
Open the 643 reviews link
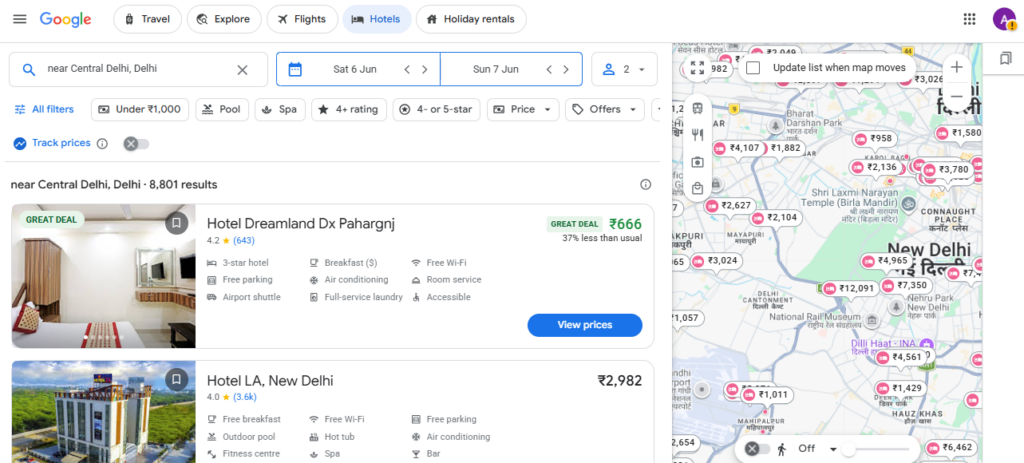244,240
